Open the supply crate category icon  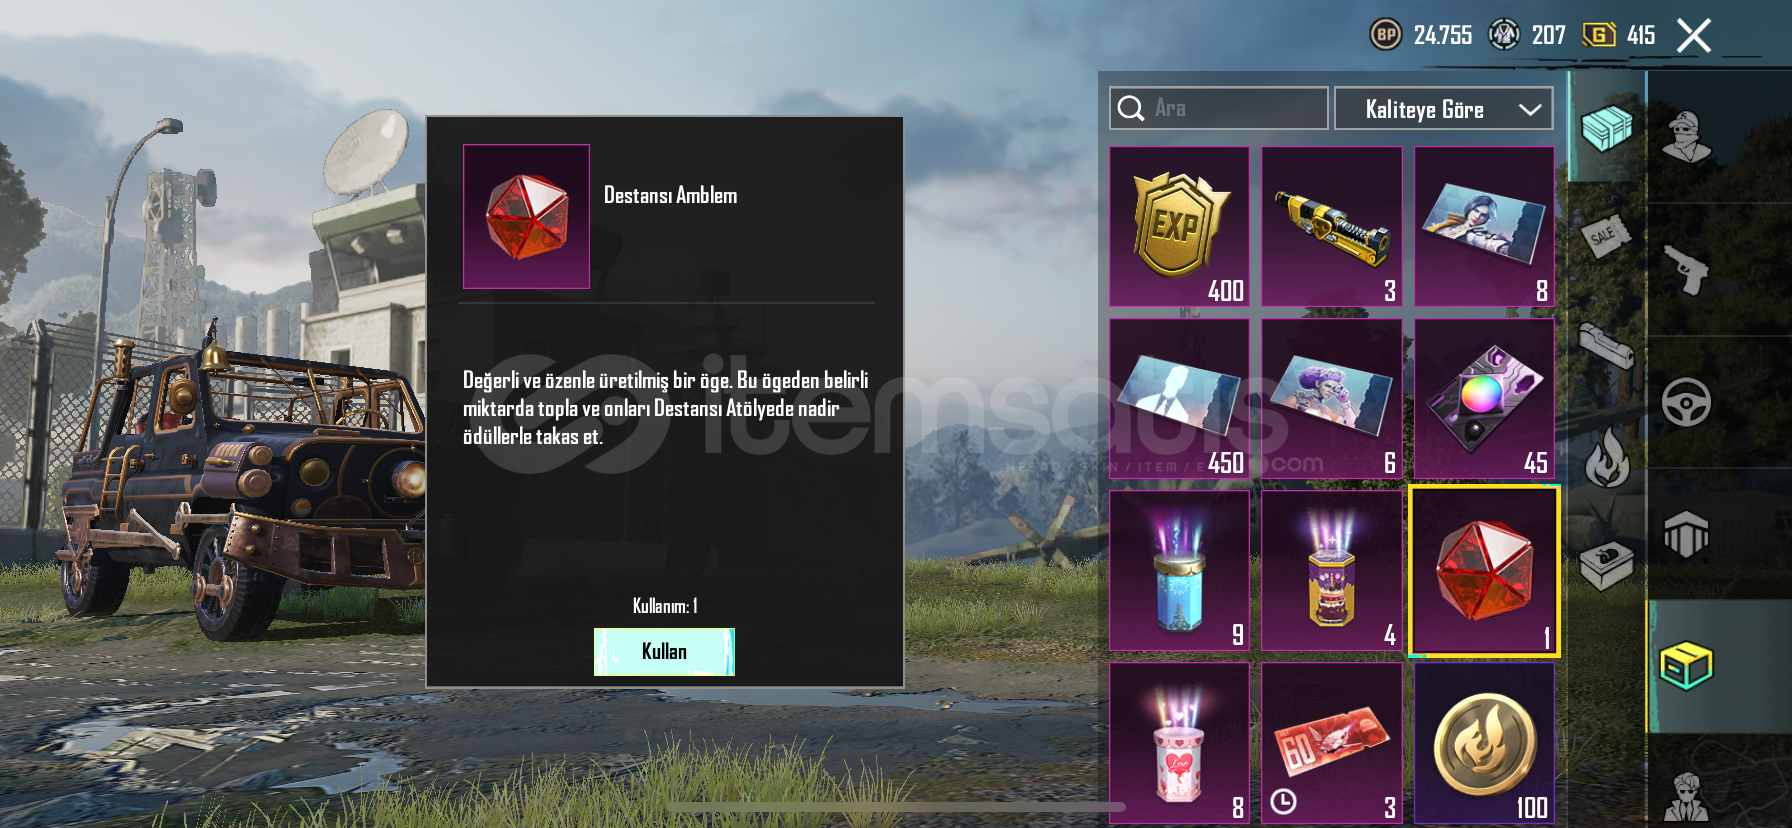[x=1607, y=127]
